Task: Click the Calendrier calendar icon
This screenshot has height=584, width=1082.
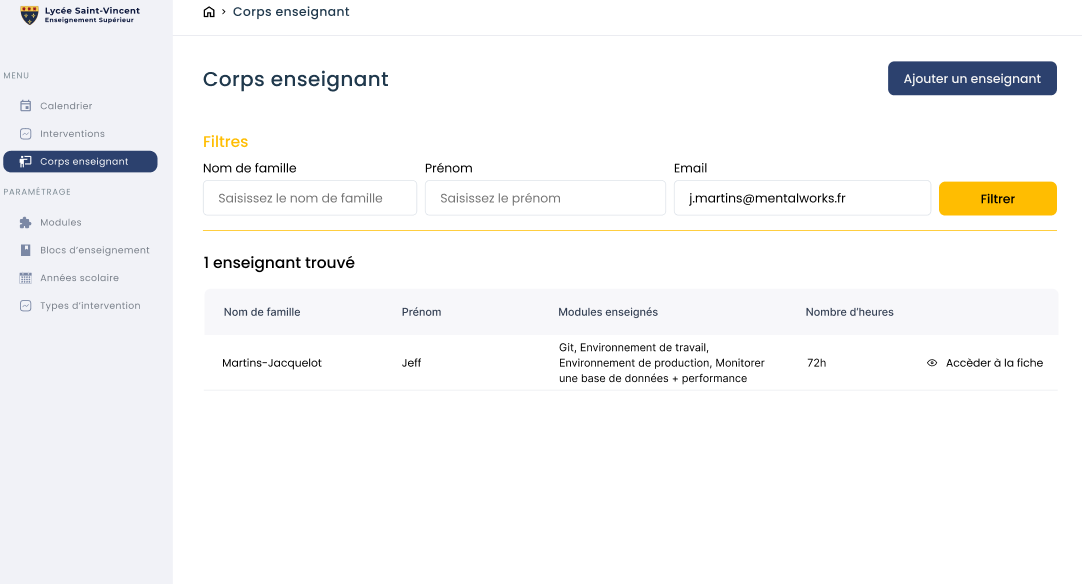Action: [x=26, y=106]
